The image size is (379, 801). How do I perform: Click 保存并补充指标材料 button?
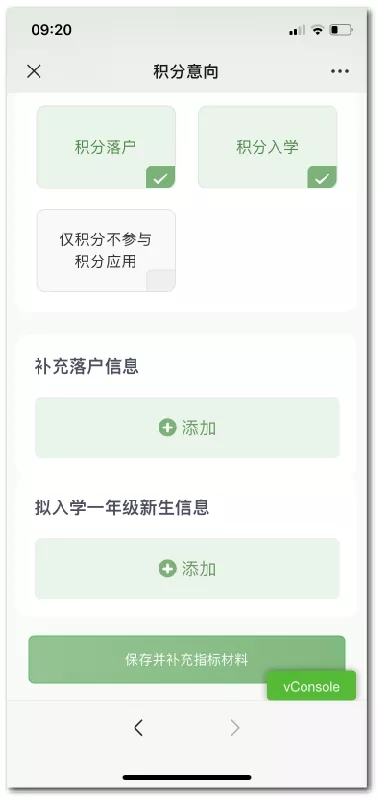(187, 659)
